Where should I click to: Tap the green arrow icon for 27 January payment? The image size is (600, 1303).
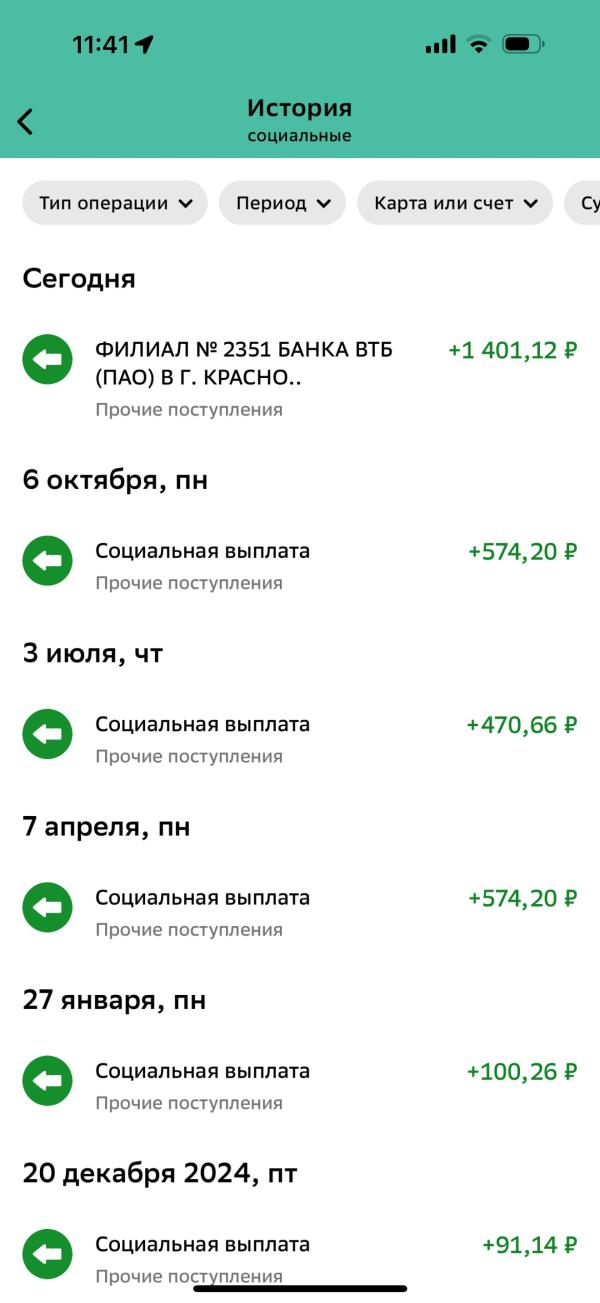[x=47, y=1081]
